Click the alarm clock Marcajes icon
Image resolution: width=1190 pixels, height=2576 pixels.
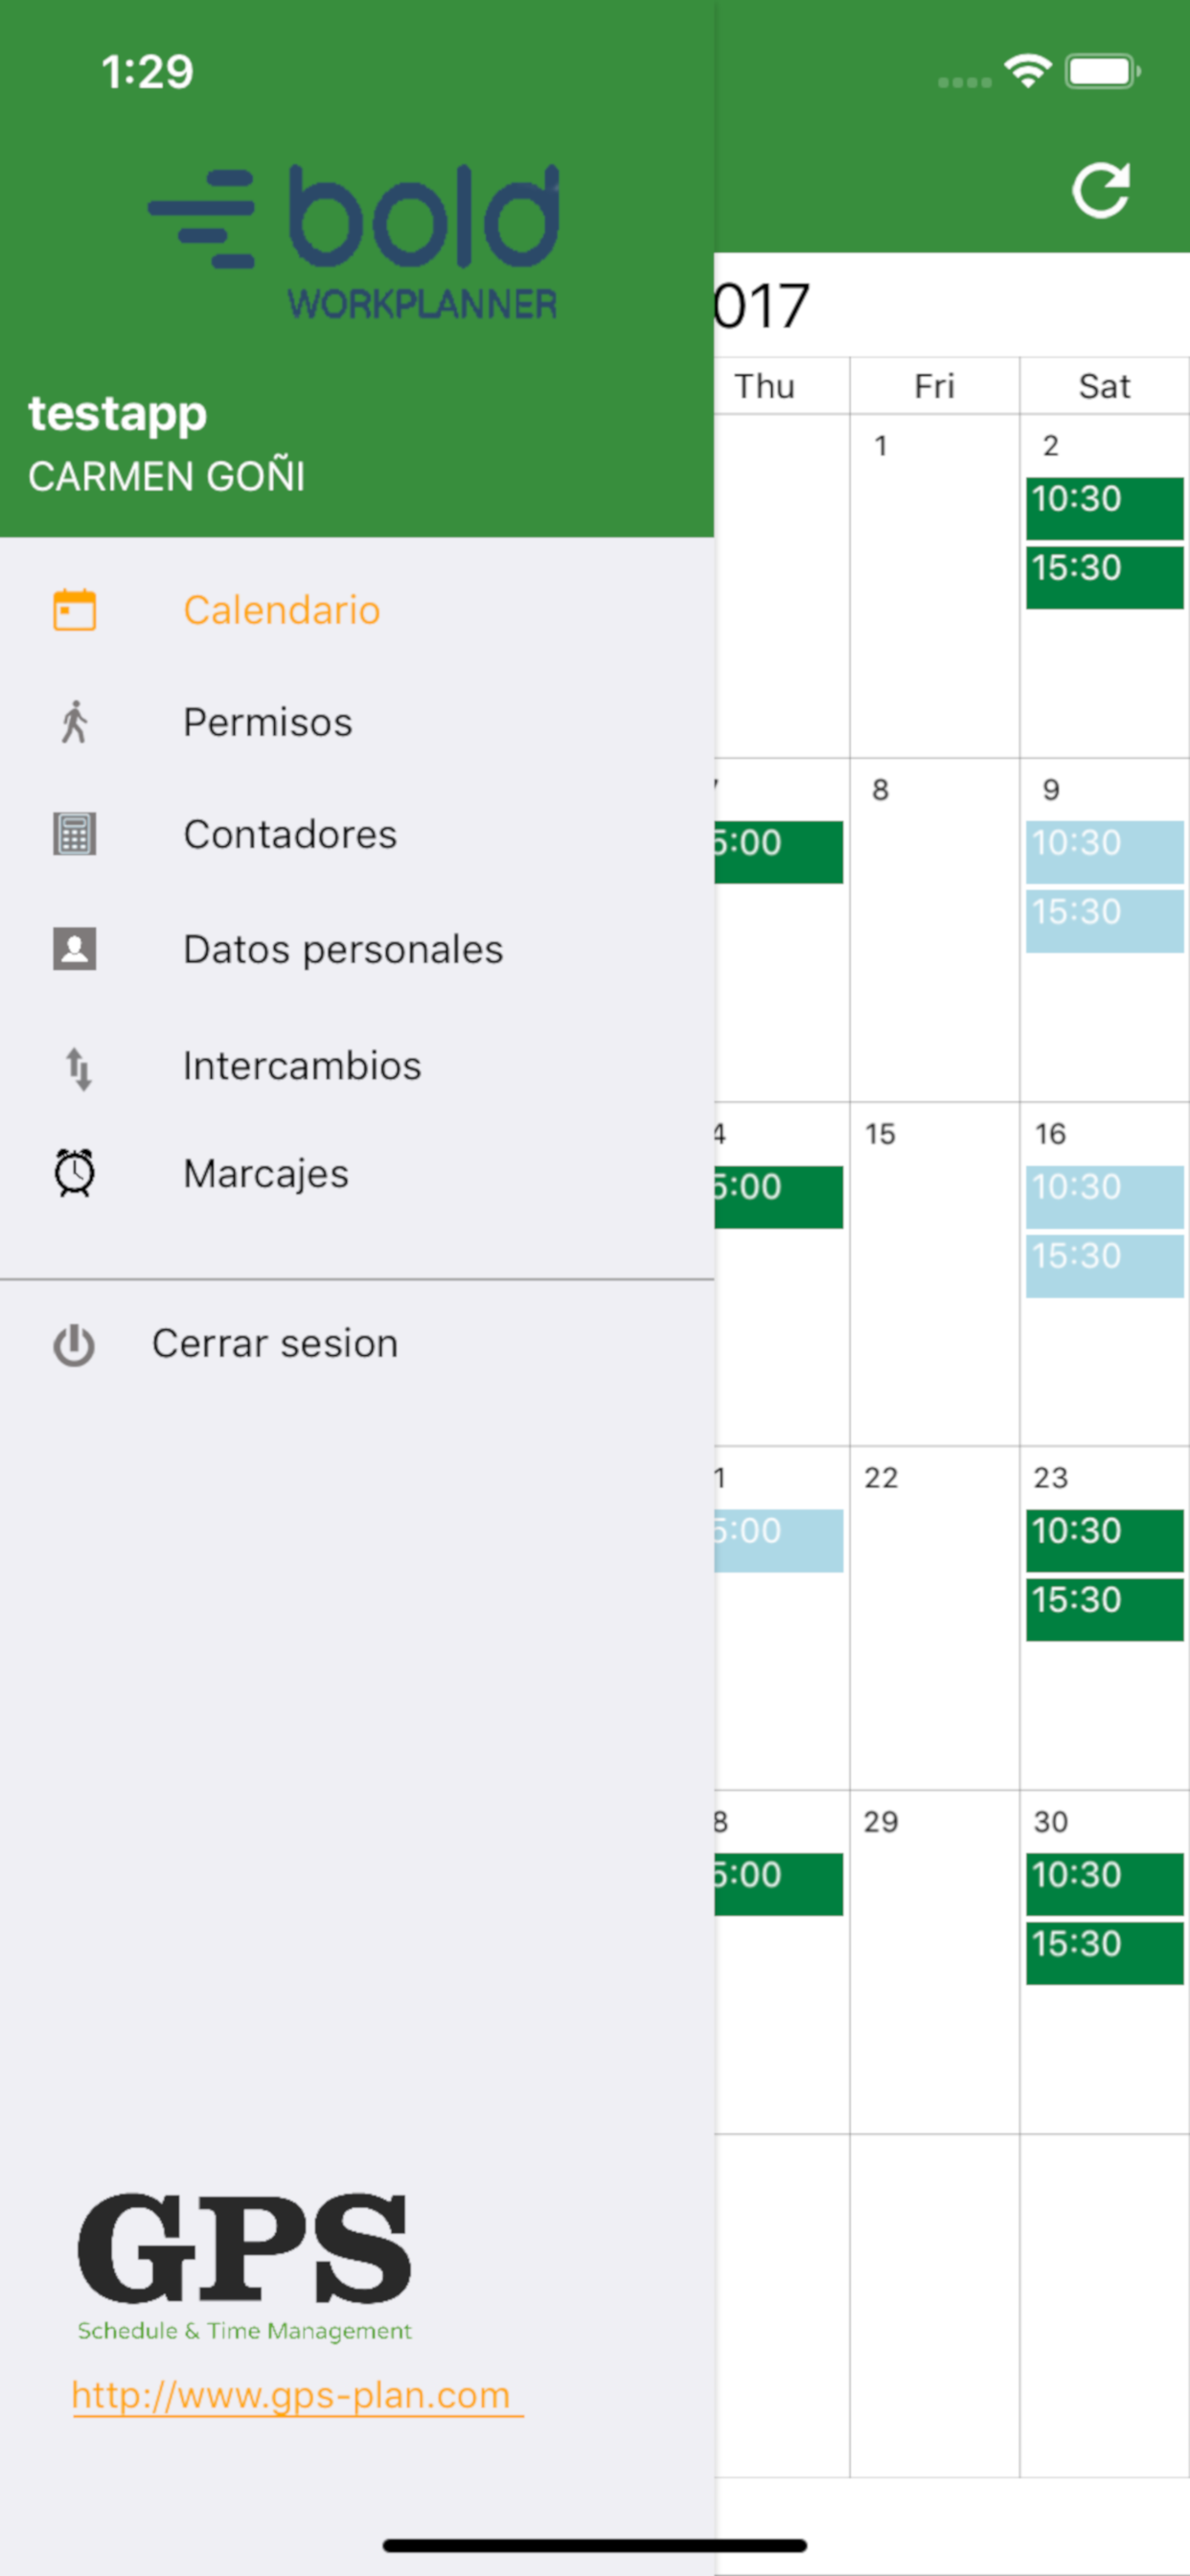tap(75, 1173)
